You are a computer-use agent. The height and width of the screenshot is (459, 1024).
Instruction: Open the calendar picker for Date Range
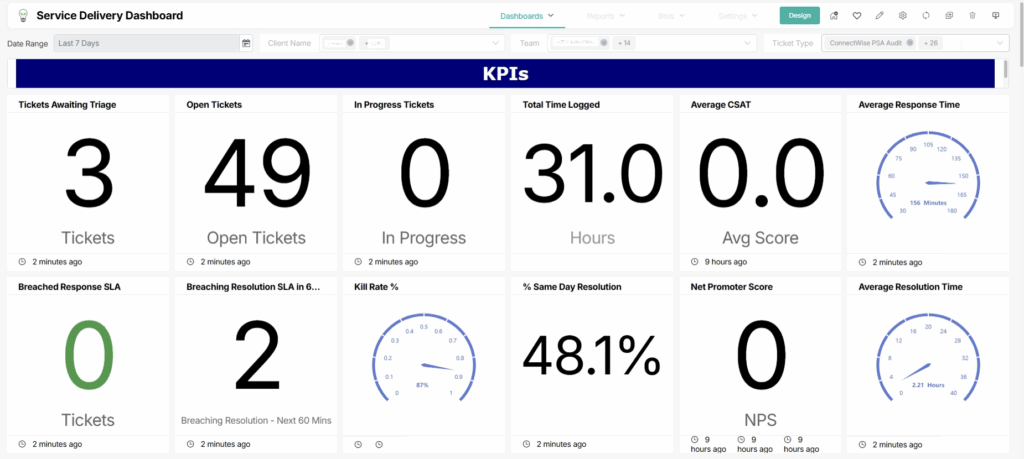coord(246,43)
